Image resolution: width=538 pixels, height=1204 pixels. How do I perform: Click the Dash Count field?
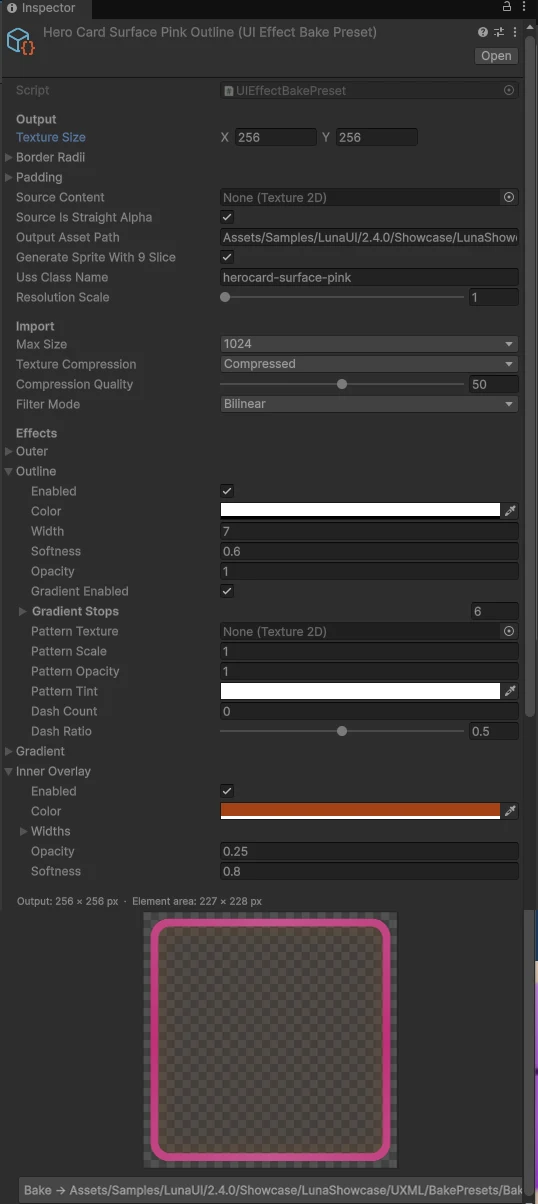369,711
